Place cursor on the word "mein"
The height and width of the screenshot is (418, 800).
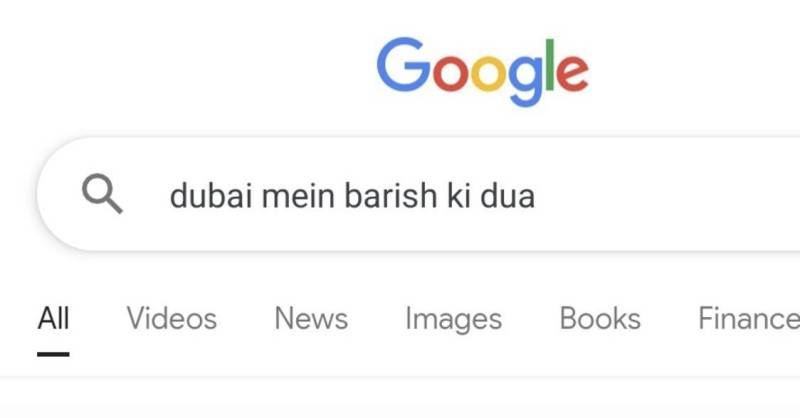point(298,196)
